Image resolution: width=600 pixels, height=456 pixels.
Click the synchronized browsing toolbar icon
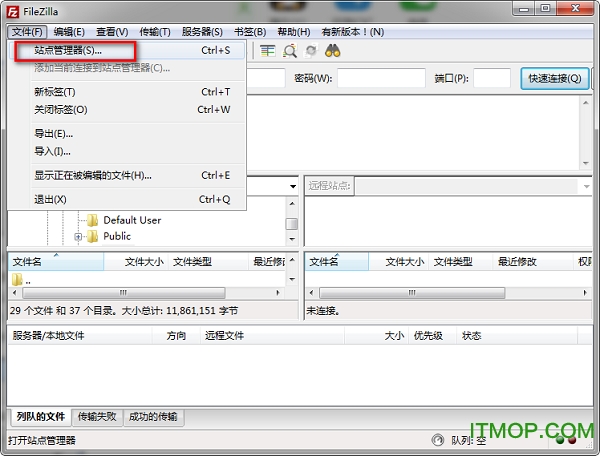(311, 51)
